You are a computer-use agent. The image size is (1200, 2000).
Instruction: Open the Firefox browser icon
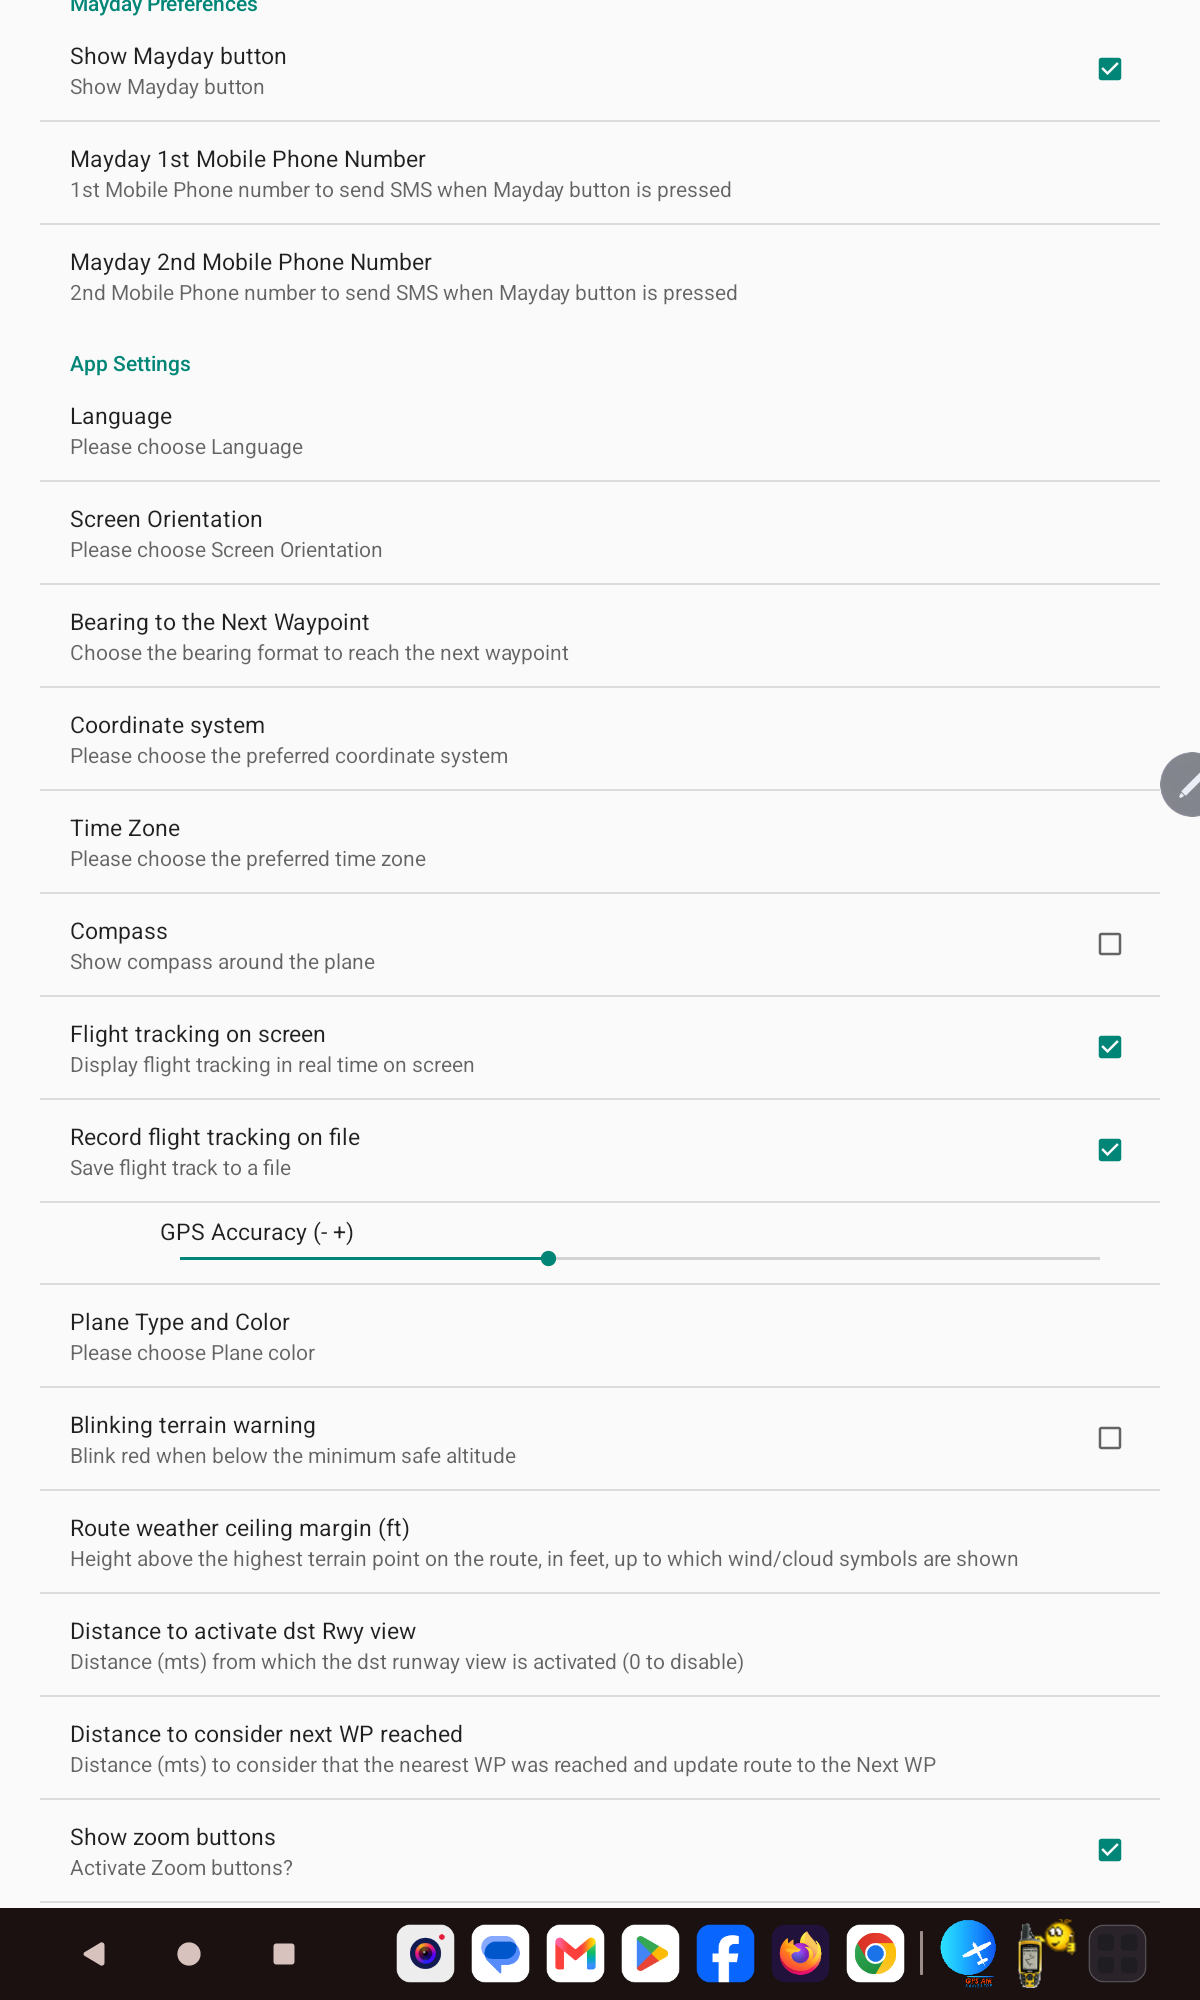click(x=800, y=1953)
